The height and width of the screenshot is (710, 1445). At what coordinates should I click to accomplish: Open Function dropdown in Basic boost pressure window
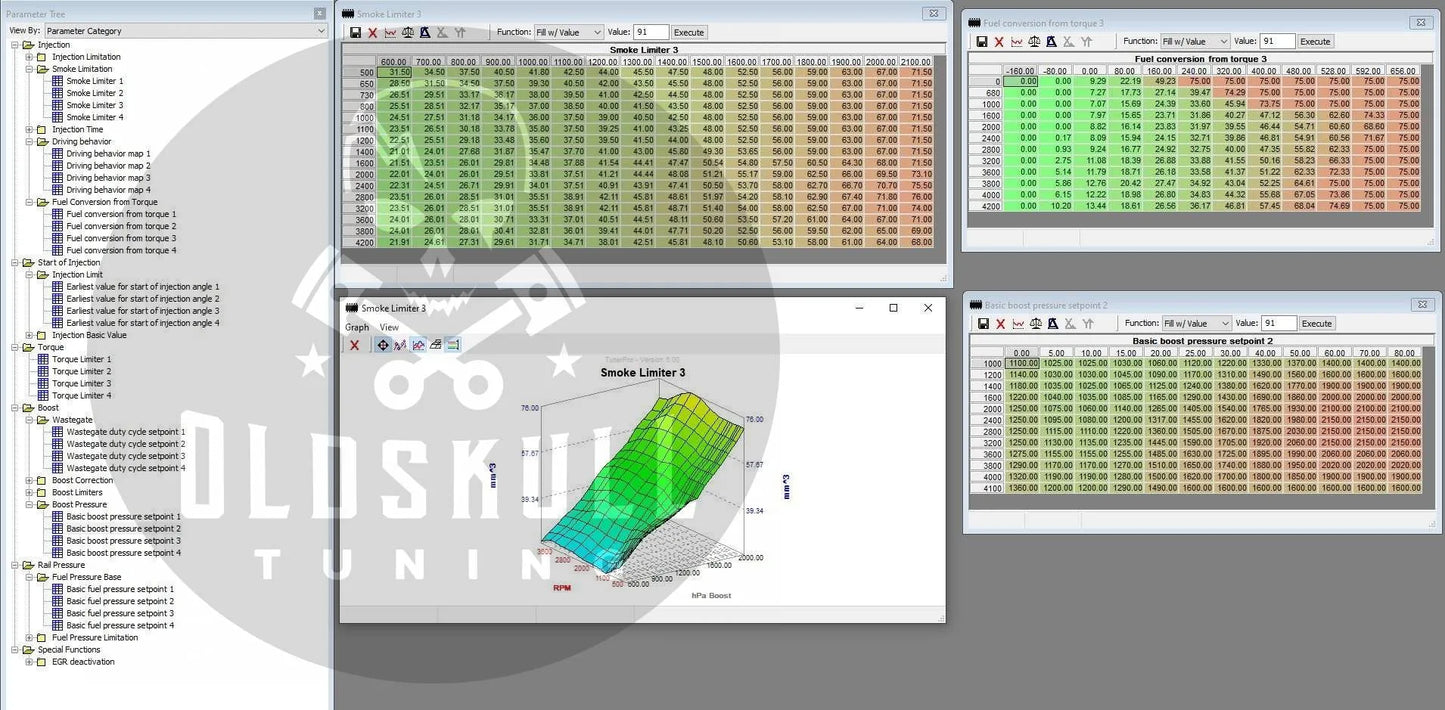(1195, 323)
